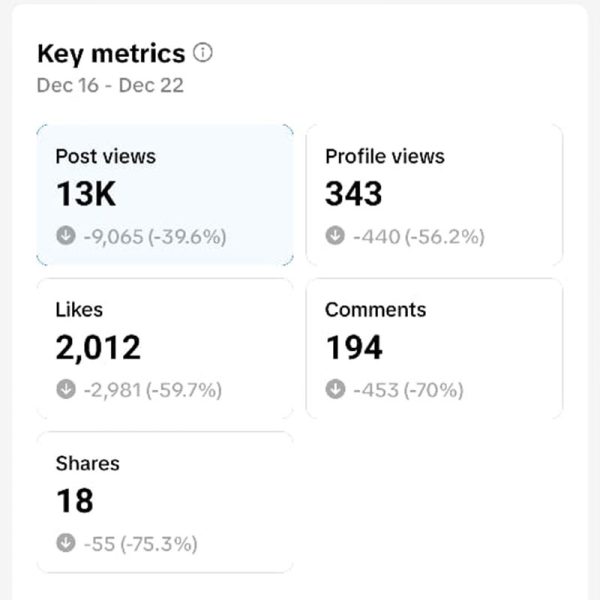Select the Profile views metric card
The width and height of the screenshot is (600, 600).
(434, 195)
